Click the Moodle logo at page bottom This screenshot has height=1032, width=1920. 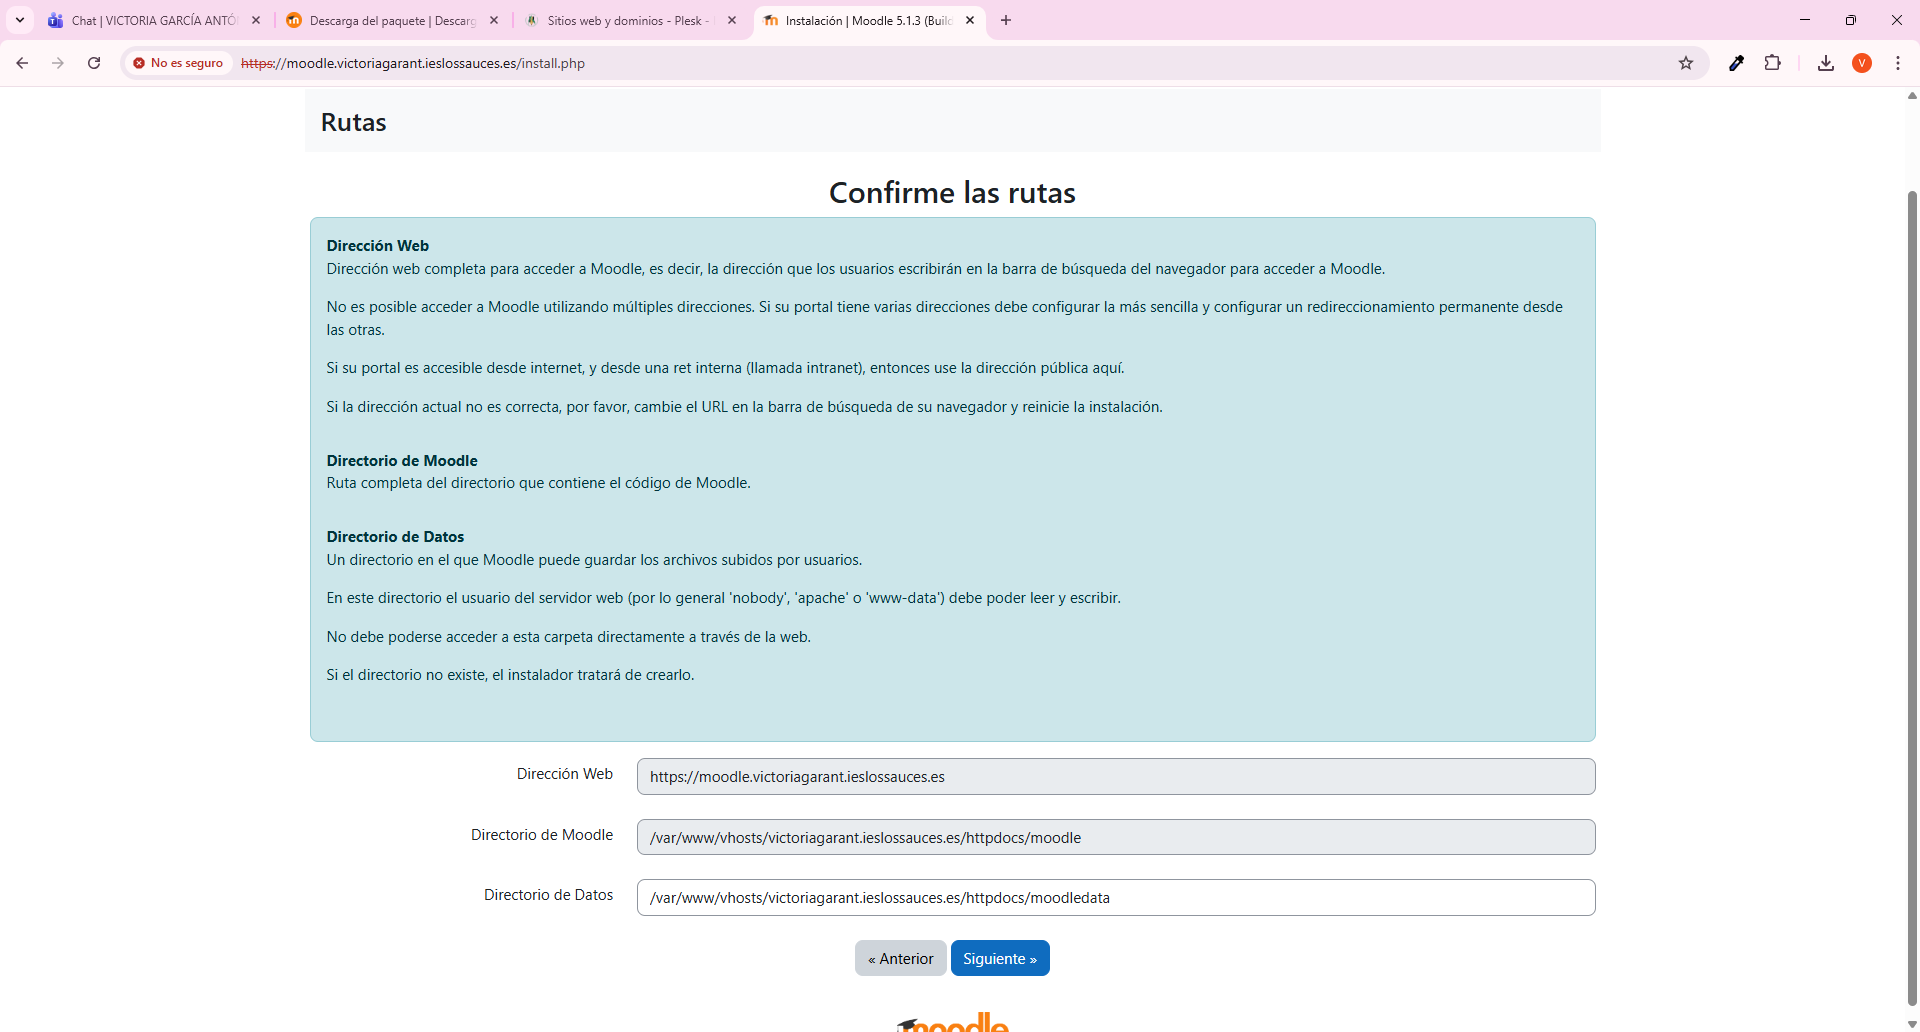[x=953, y=1021]
